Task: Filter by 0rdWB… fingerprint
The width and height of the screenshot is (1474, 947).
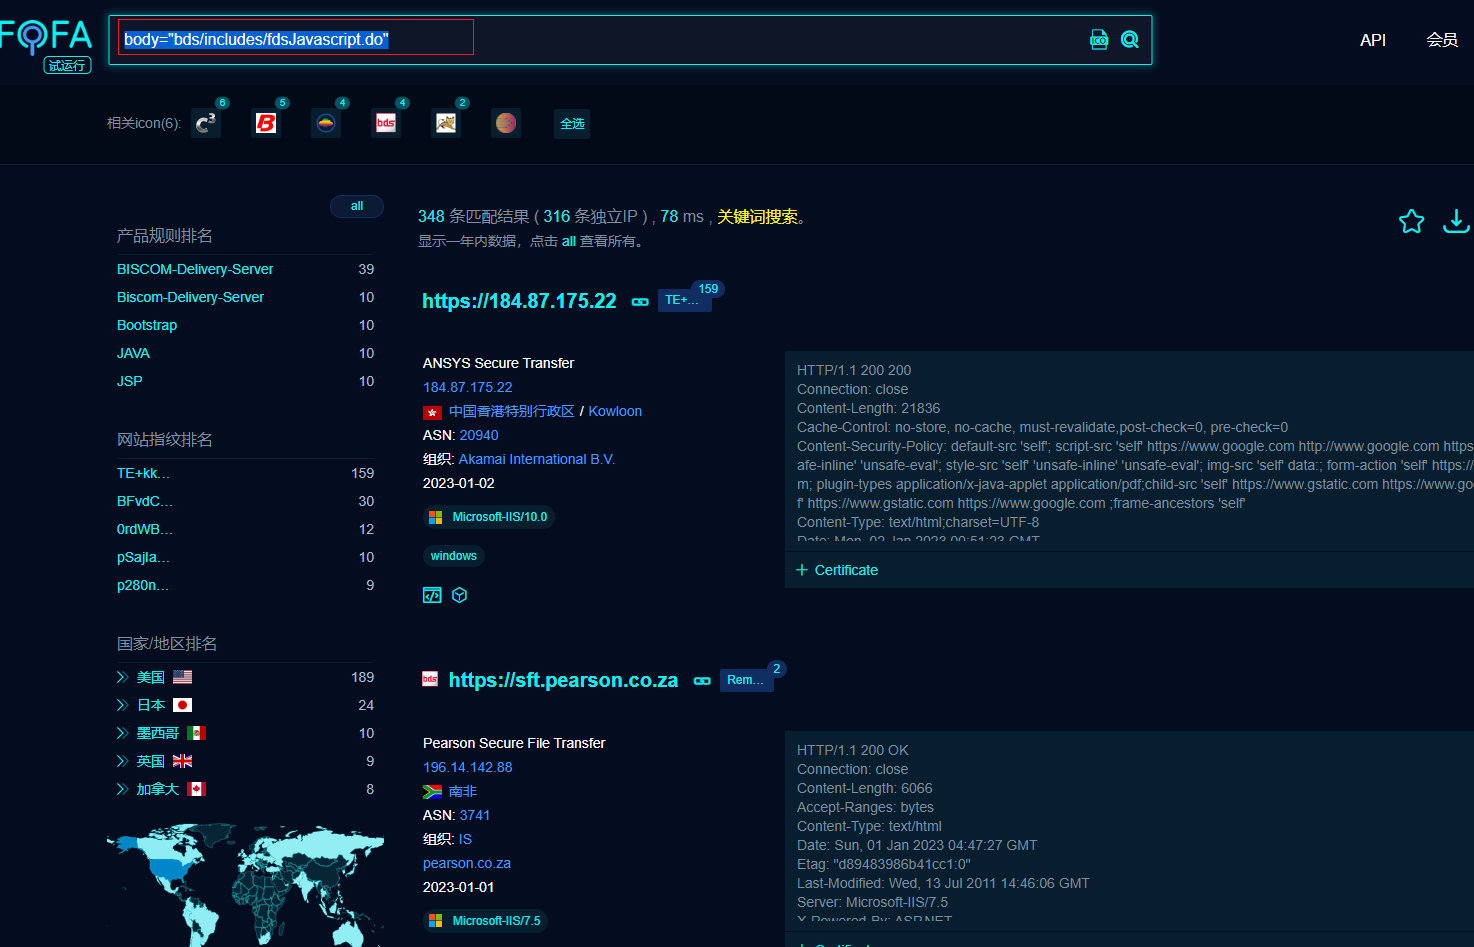Action: (145, 529)
